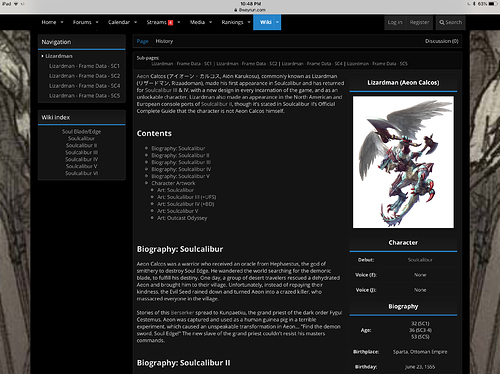500x374 pixels.
Task: Open the Home menu dropdown arrow
Action: 62,22
